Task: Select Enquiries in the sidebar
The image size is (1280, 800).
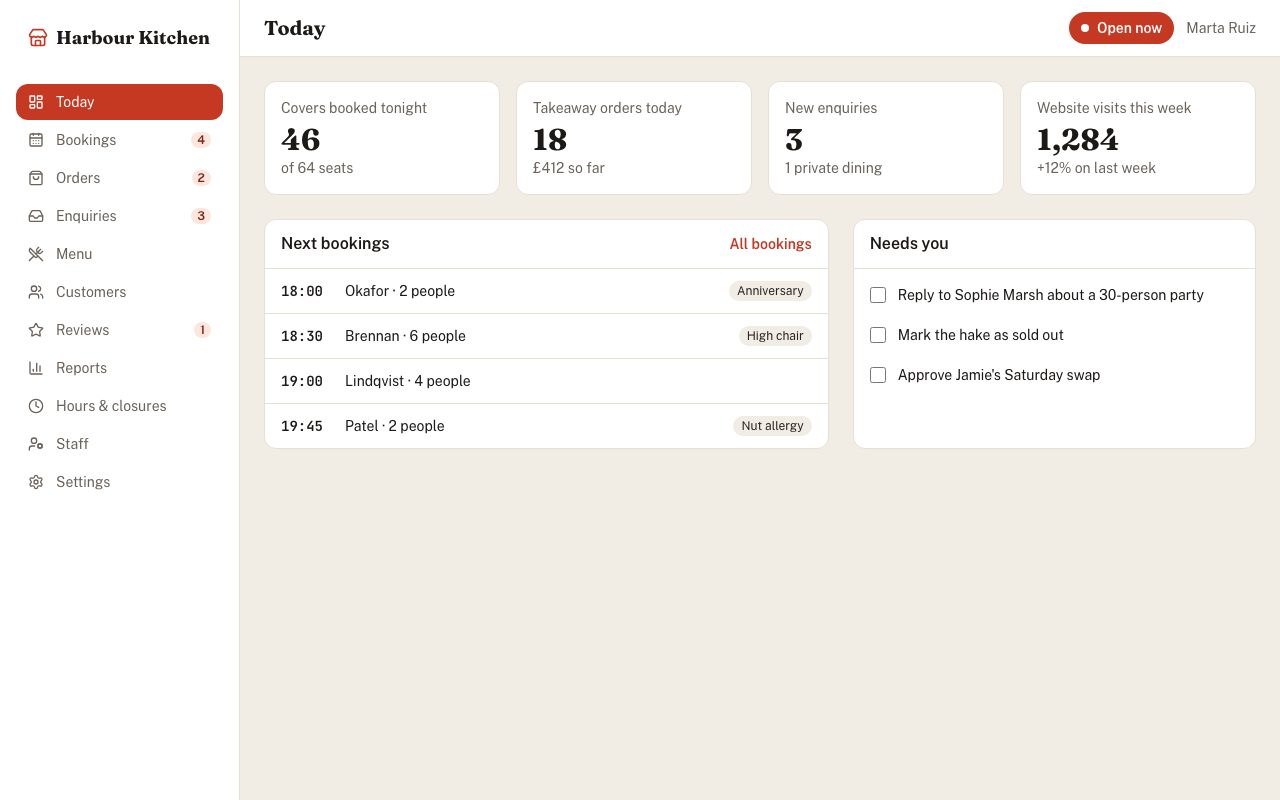Action: pos(119,216)
